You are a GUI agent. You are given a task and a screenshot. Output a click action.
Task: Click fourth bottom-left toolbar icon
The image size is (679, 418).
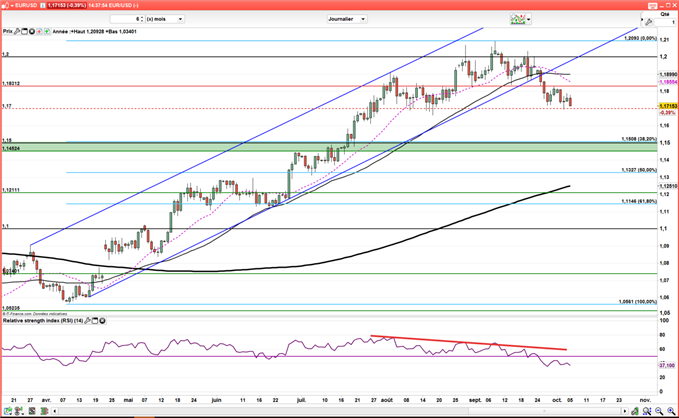(44, 411)
